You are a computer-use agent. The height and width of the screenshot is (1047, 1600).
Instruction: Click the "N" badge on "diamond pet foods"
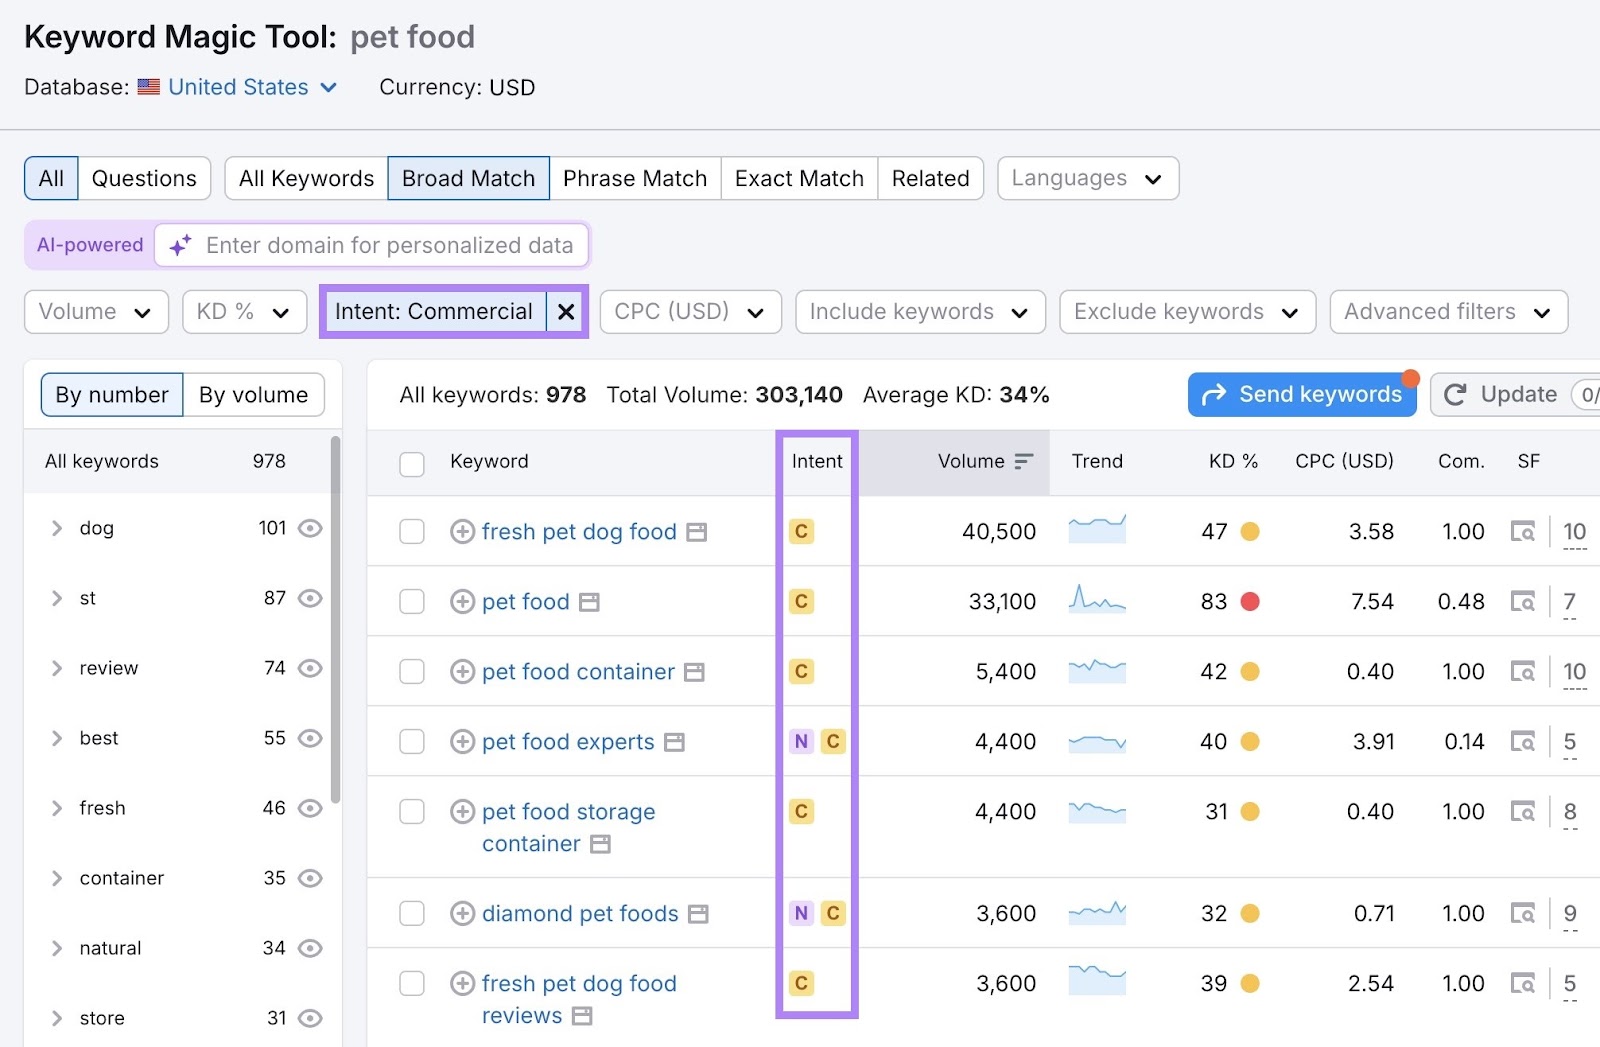pos(799,913)
